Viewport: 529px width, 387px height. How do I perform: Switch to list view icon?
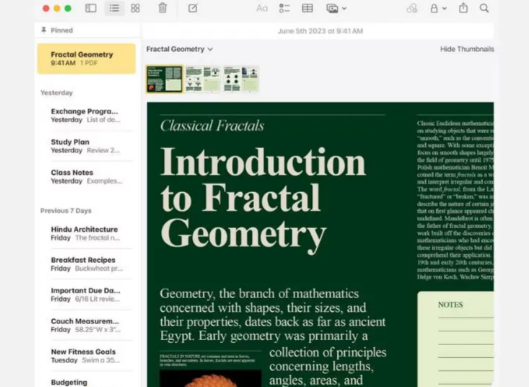pos(114,8)
